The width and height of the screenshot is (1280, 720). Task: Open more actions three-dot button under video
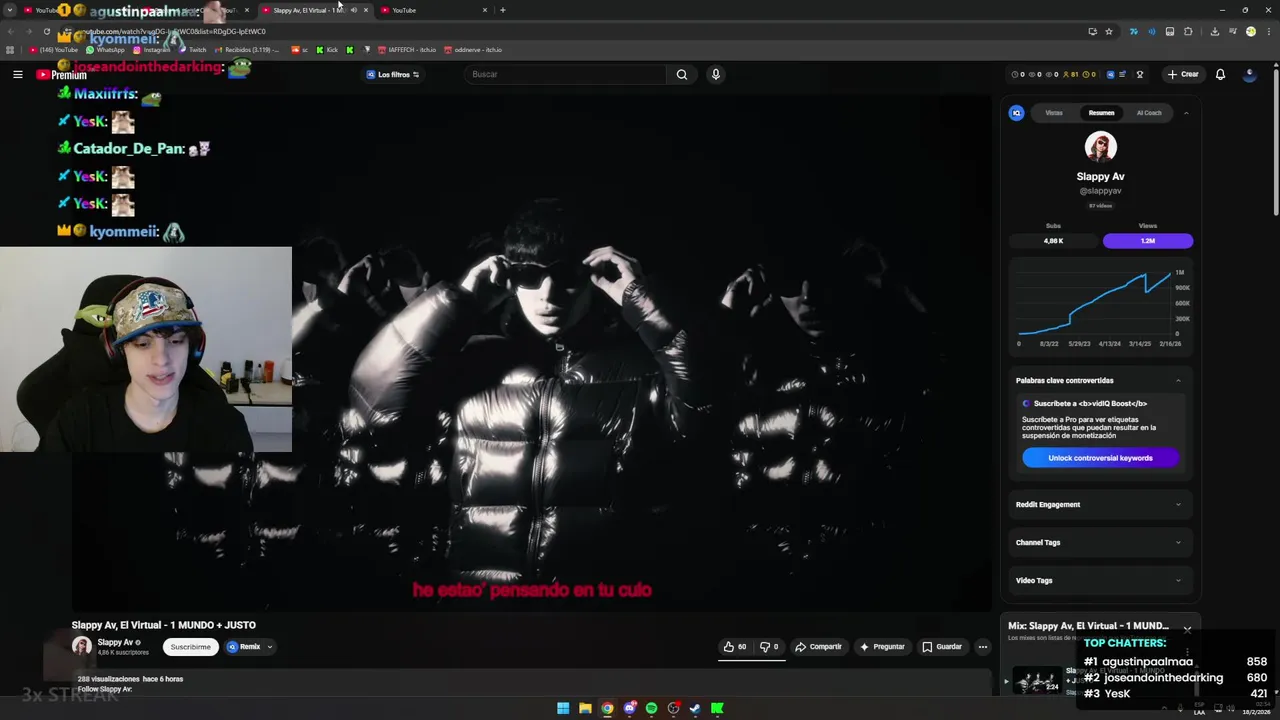[x=982, y=647]
